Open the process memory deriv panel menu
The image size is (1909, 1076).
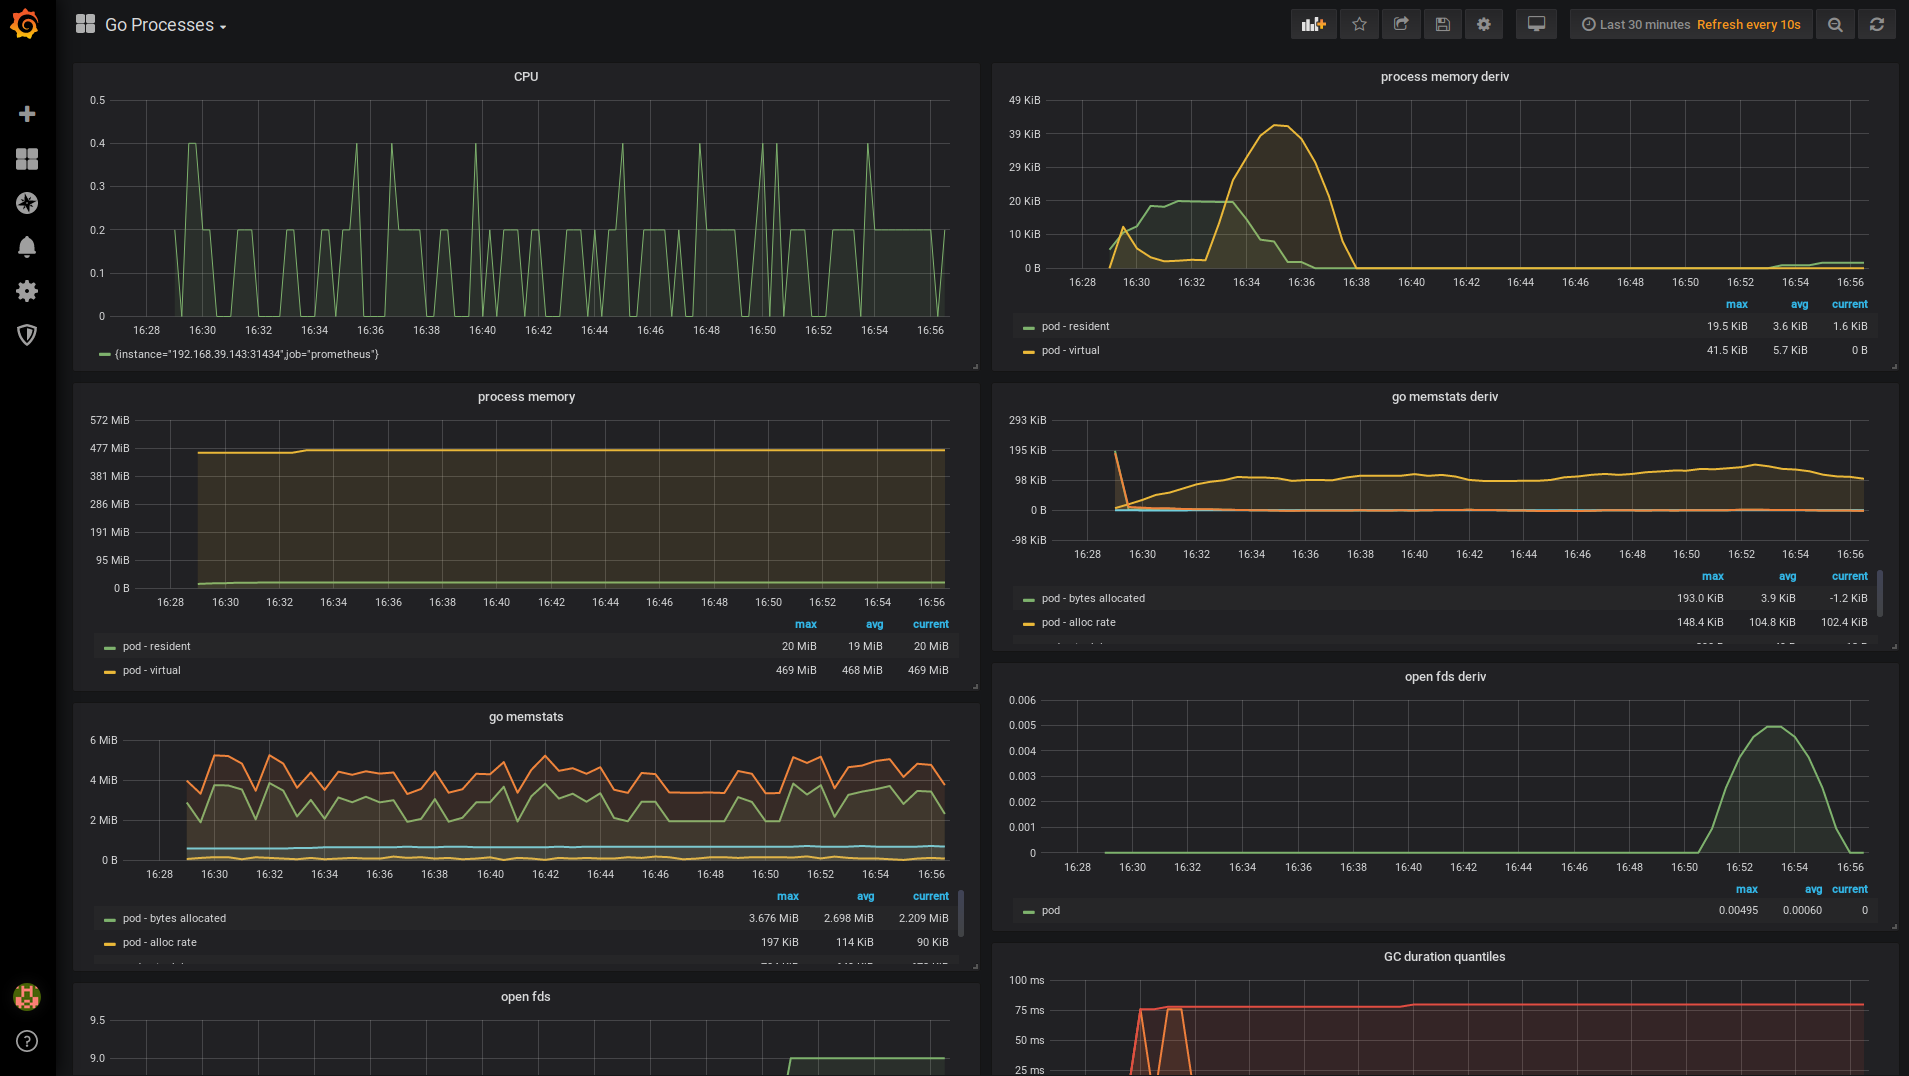coord(1444,77)
